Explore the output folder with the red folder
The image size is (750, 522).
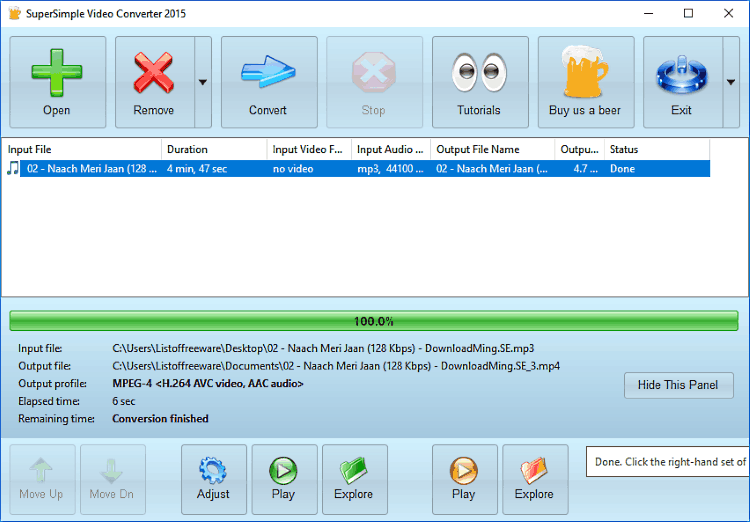click(535, 479)
